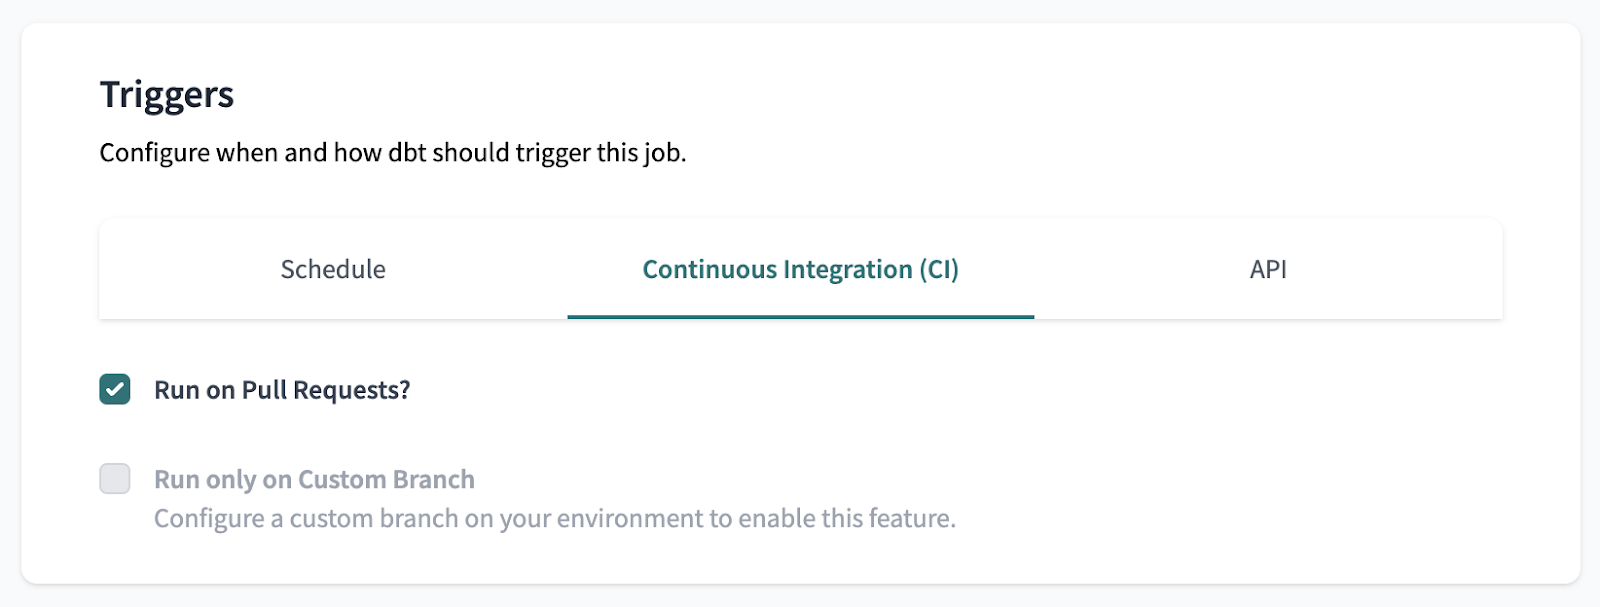The height and width of the screenshot is (607, 1600).
Task: Uncheck the Run on Pull Requests checkbox
Action: [115, 389]
